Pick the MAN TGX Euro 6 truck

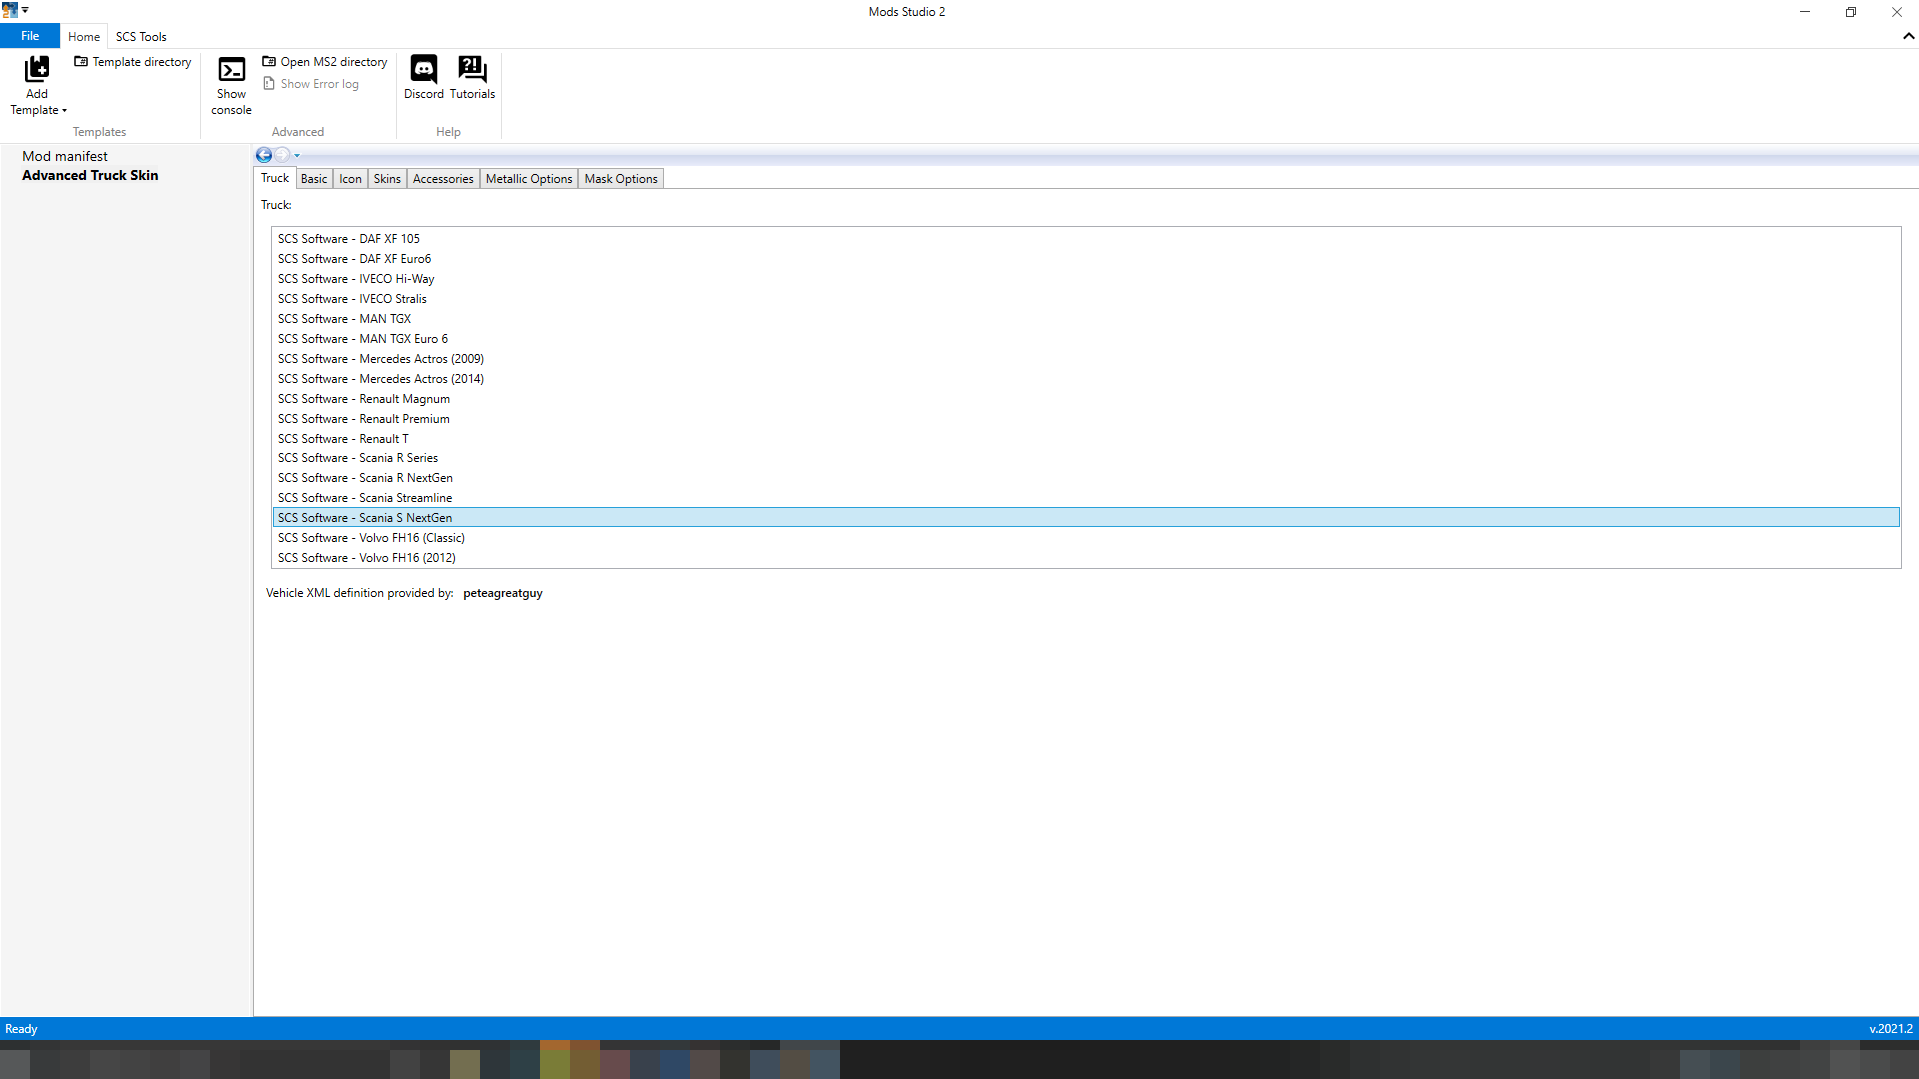[1086, 339]
